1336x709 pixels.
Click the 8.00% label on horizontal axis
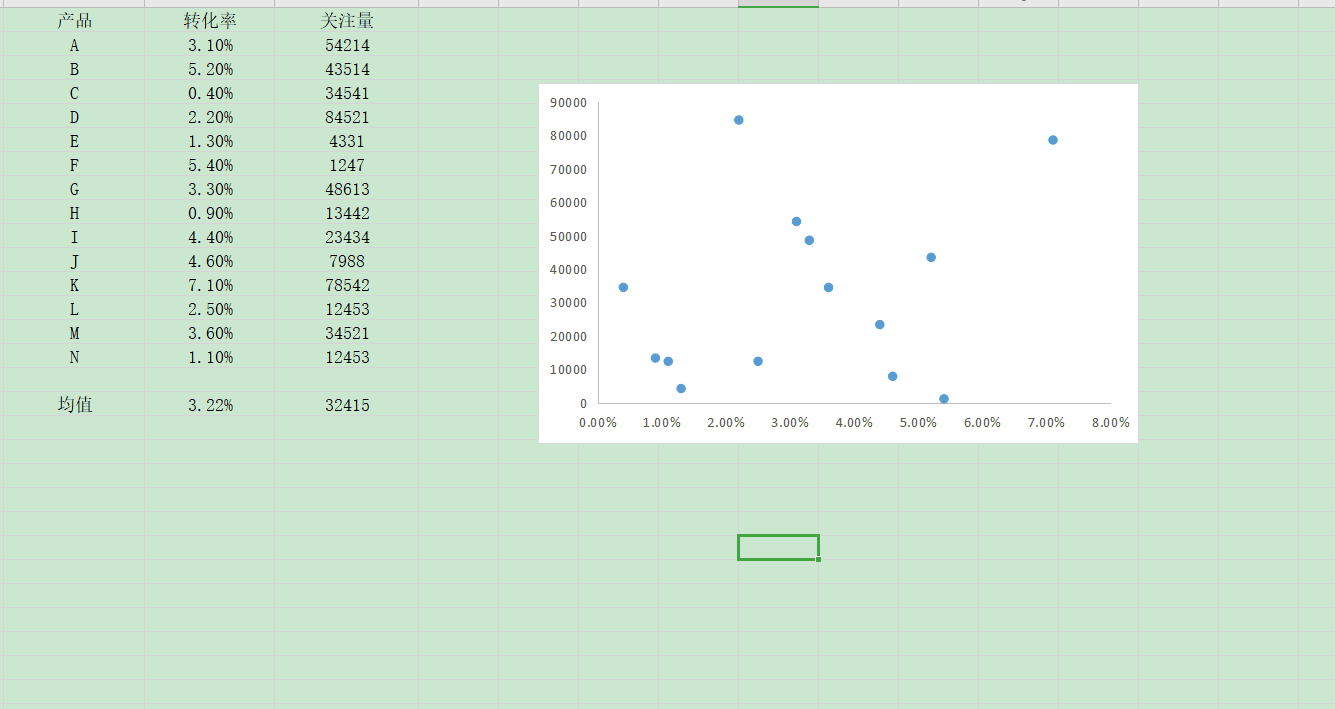click(1110, 423)
